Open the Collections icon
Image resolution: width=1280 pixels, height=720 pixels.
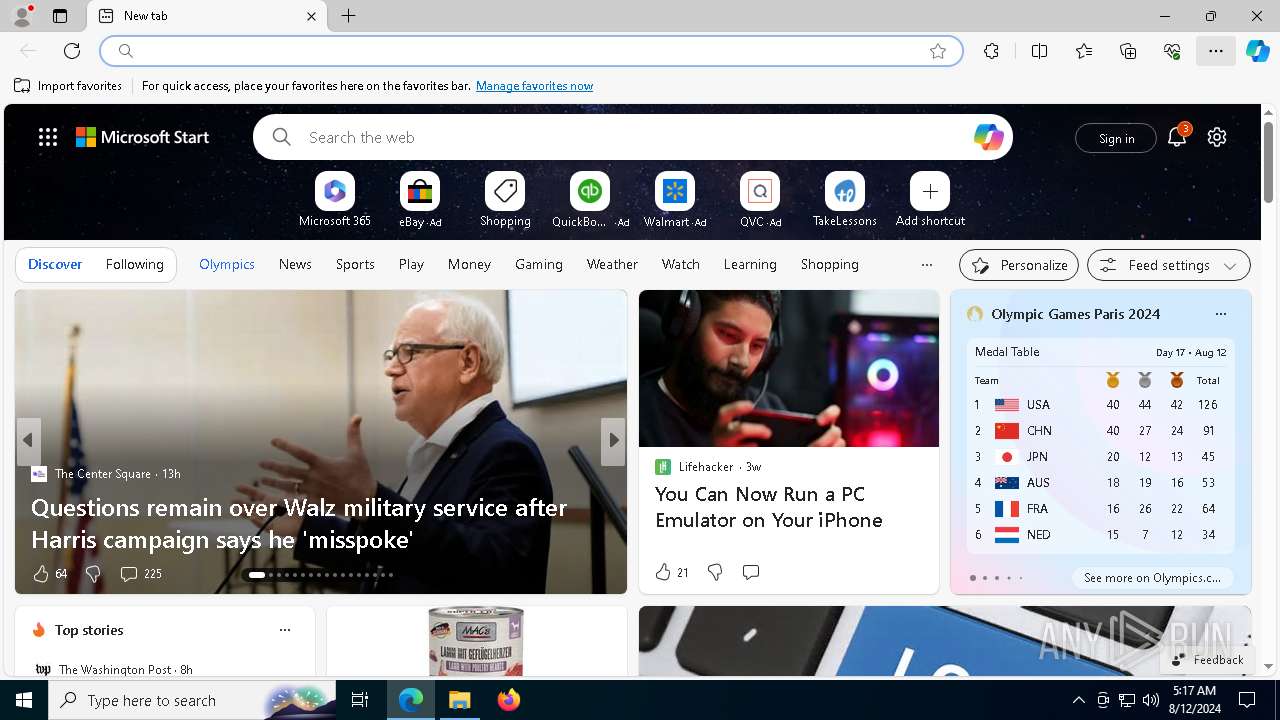[x=1128, y=51]
